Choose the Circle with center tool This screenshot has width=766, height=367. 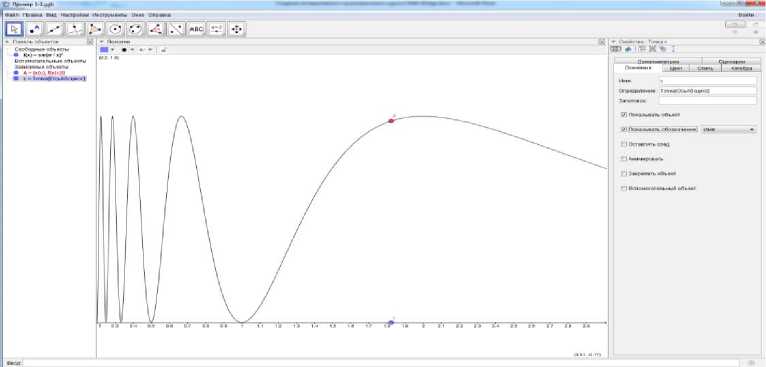(x=115, y=29)
